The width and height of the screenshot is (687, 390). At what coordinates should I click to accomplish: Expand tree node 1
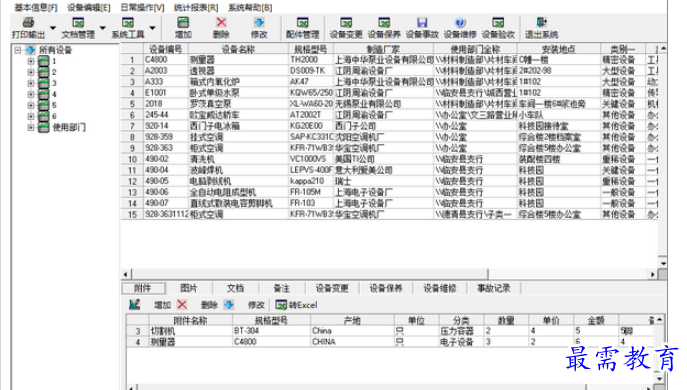[31, 61]
